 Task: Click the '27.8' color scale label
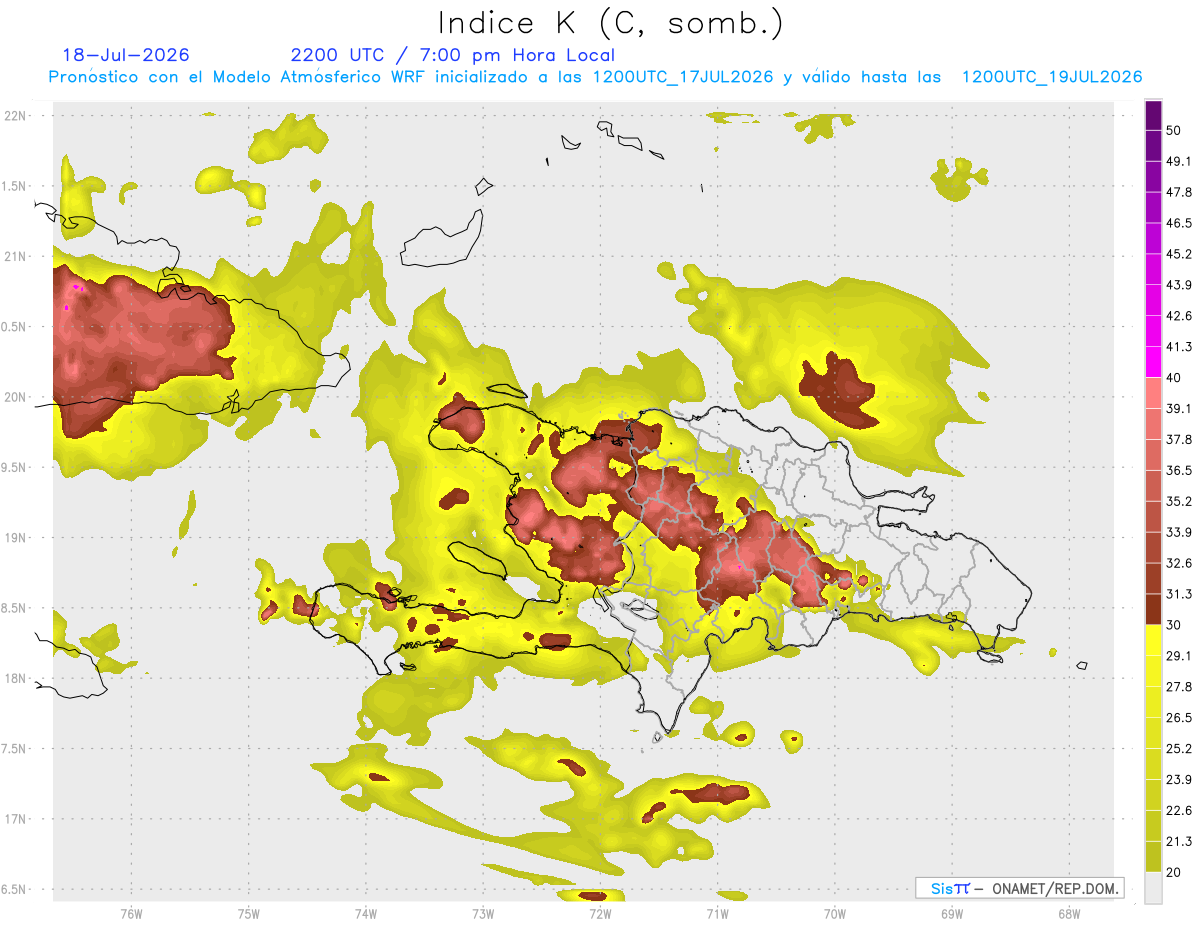pyautogui.click(x=1179, y=687)
